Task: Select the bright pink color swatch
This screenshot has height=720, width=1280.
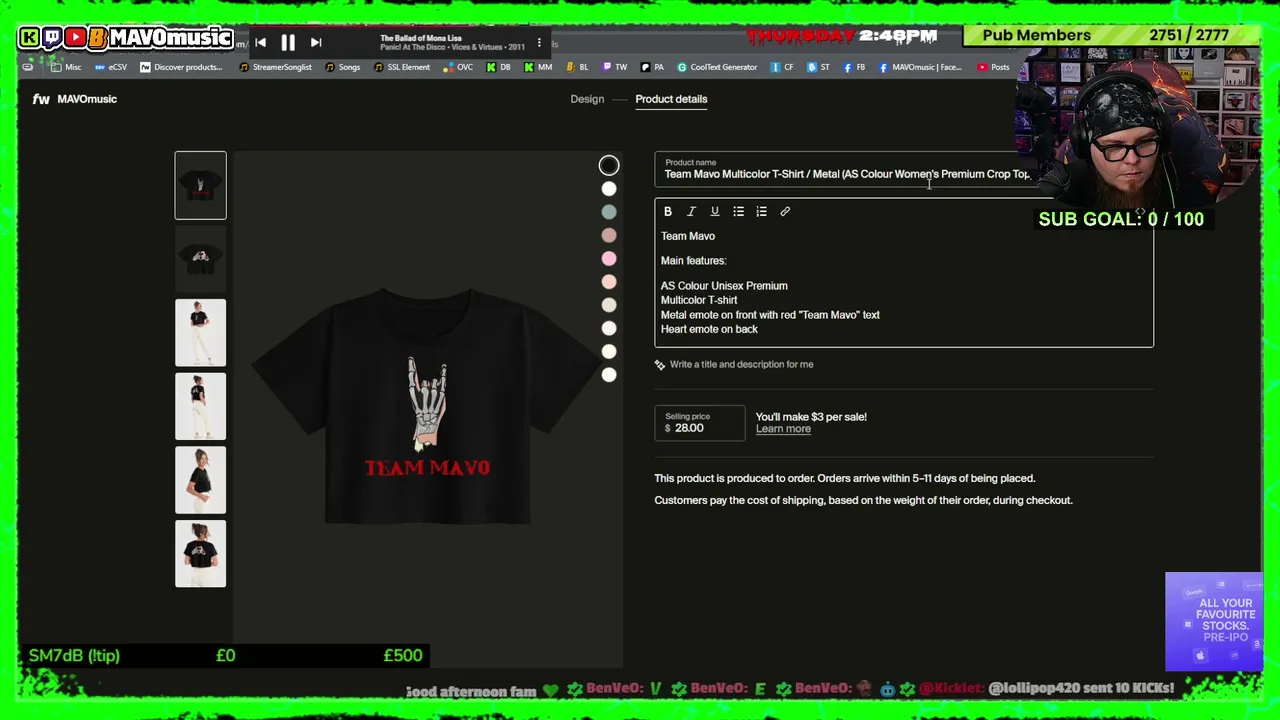Action: [x=609, y=259]
